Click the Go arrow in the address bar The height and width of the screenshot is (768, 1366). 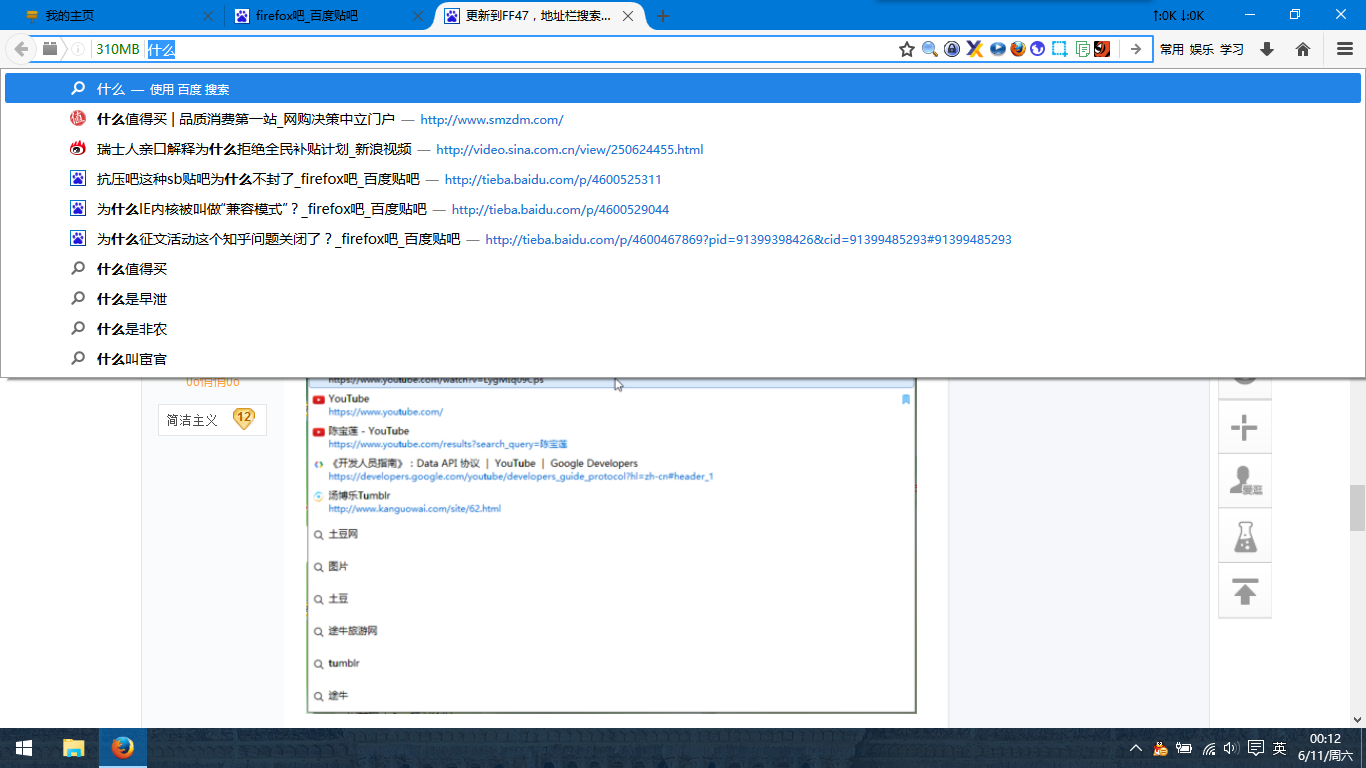pyautogui.click(x=1135, y=49)
